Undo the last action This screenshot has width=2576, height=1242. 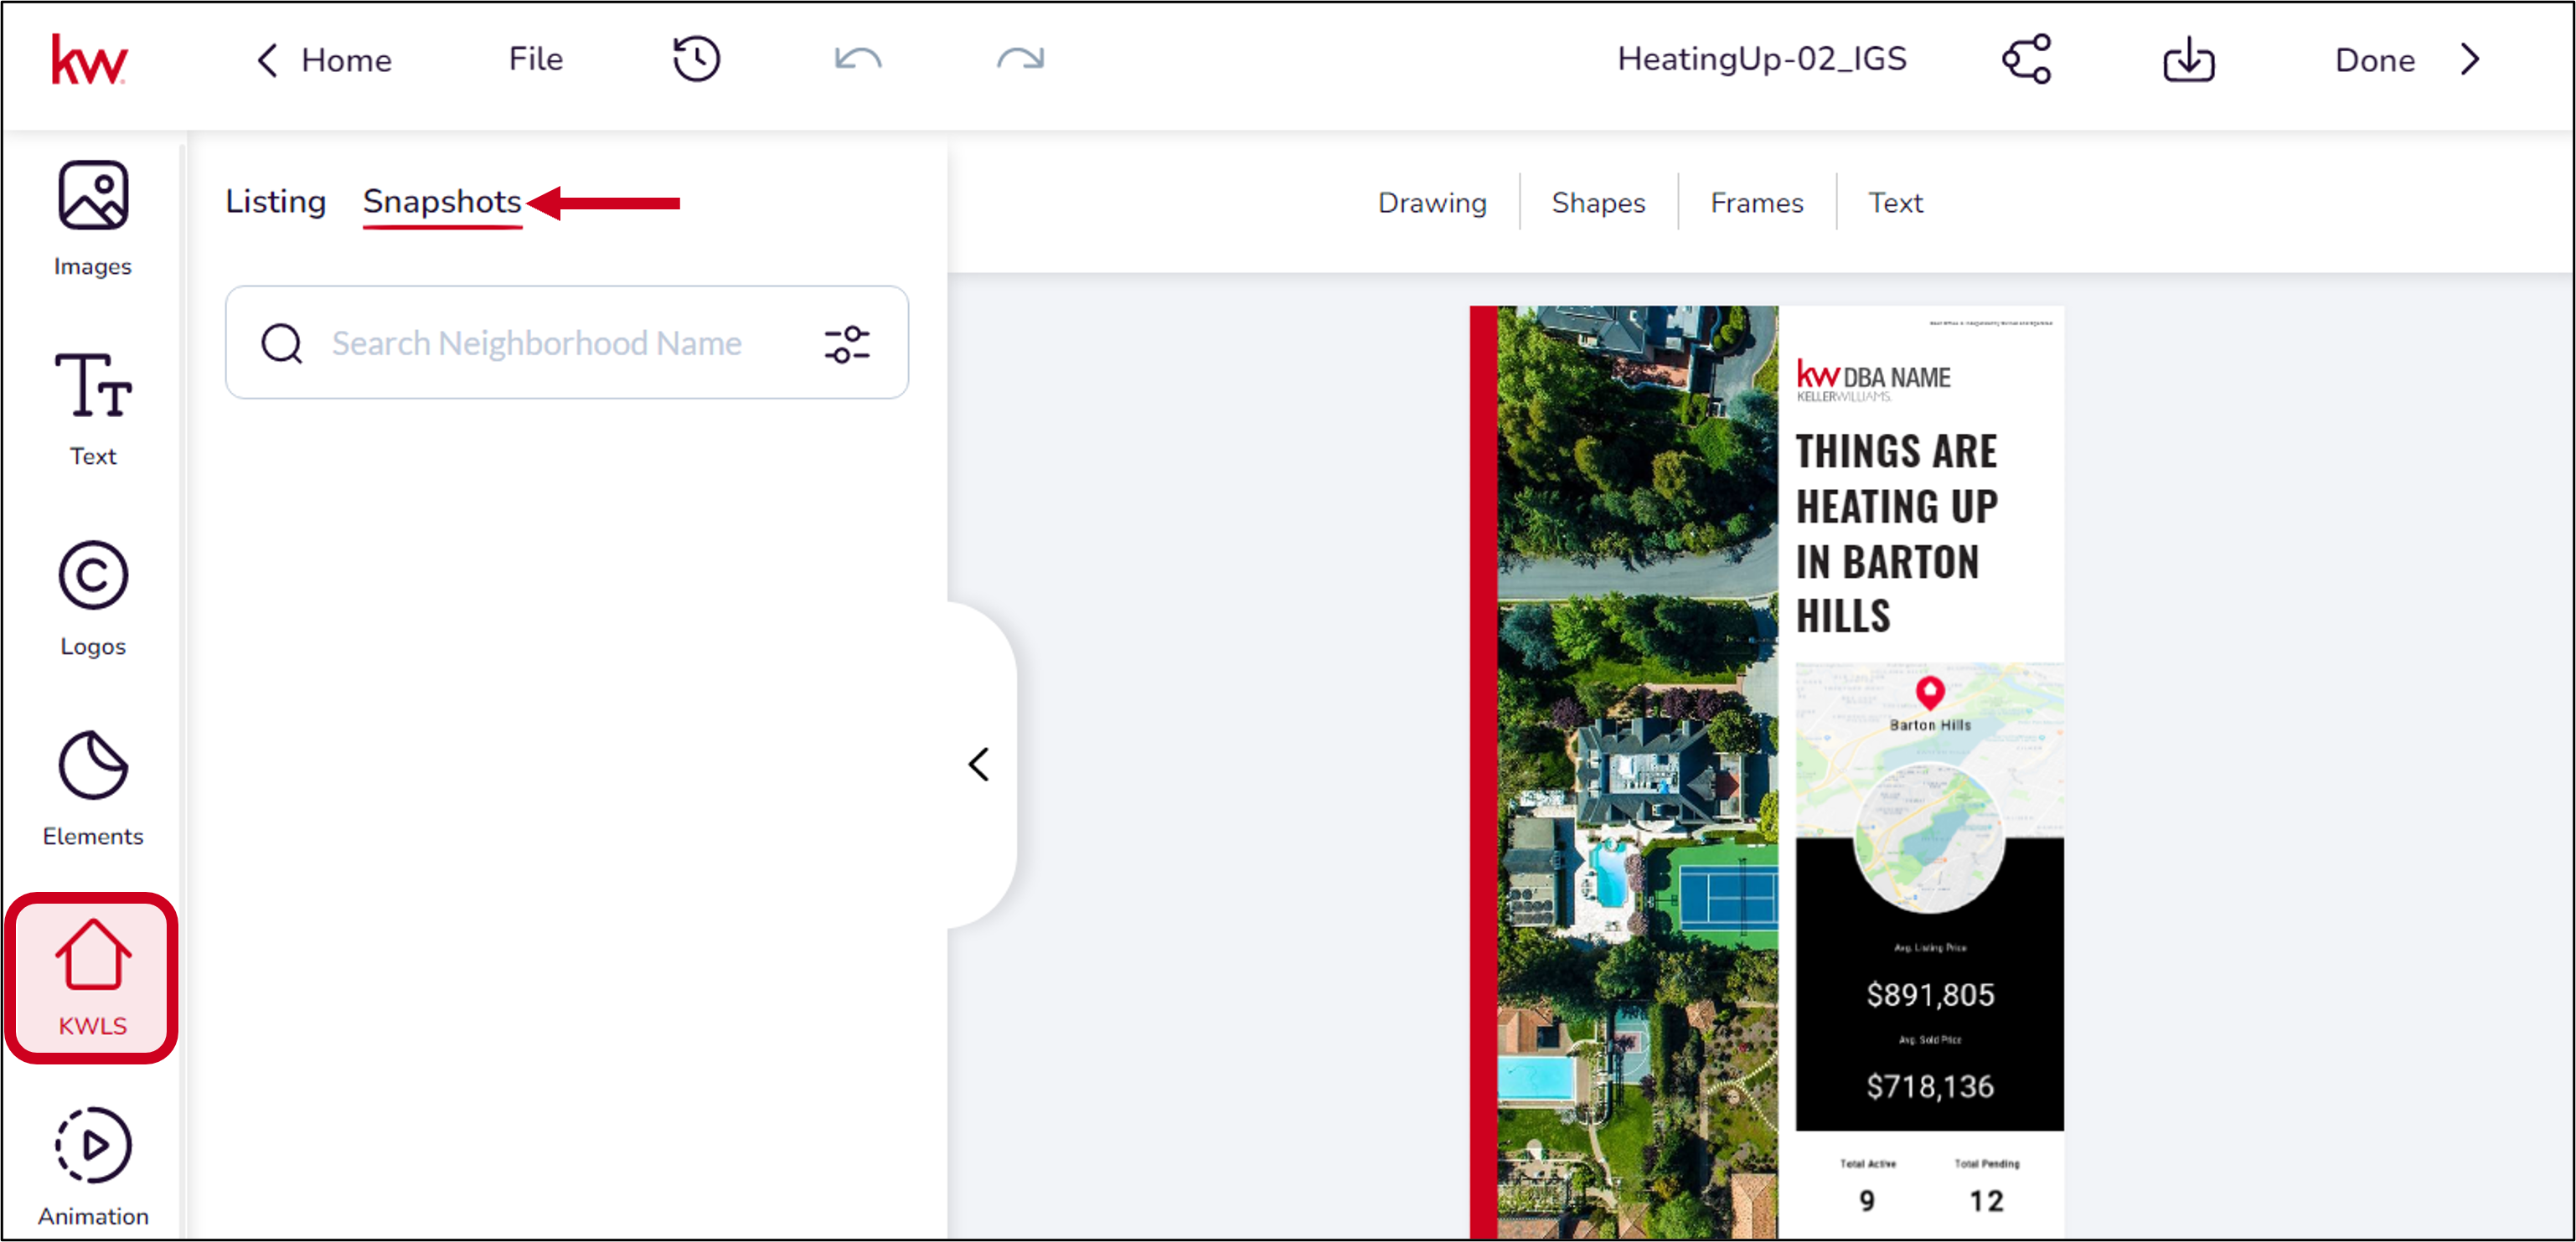(857, 59)
